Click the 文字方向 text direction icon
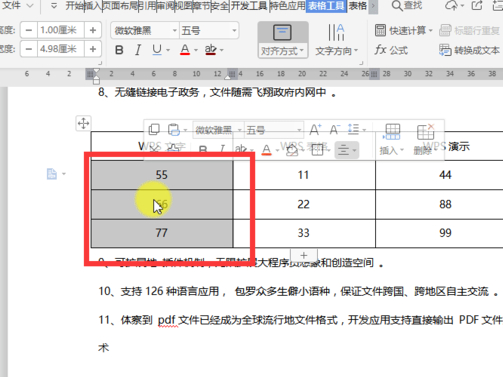Image resolution: width=503 pixels, height=377 pixels. coord(336,33)
